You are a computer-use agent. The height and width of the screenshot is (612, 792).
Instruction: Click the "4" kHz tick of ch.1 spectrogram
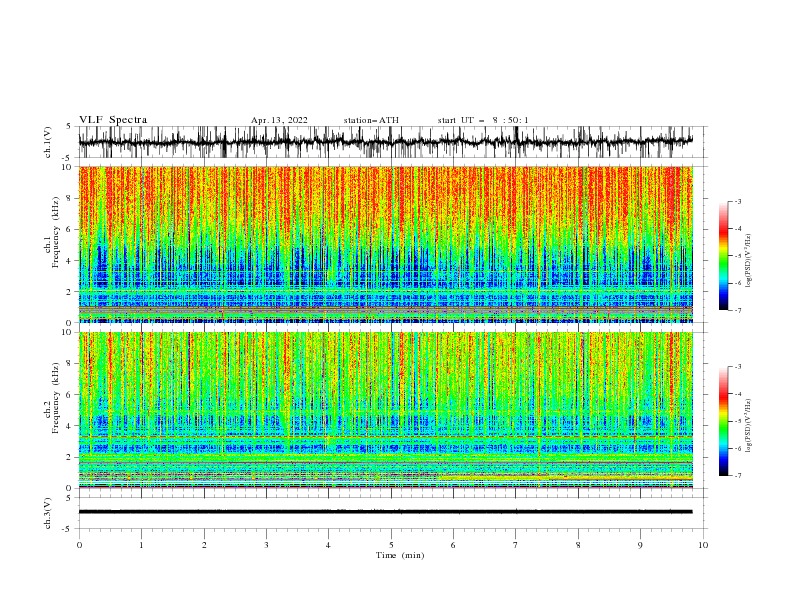[x=70, y=261]
